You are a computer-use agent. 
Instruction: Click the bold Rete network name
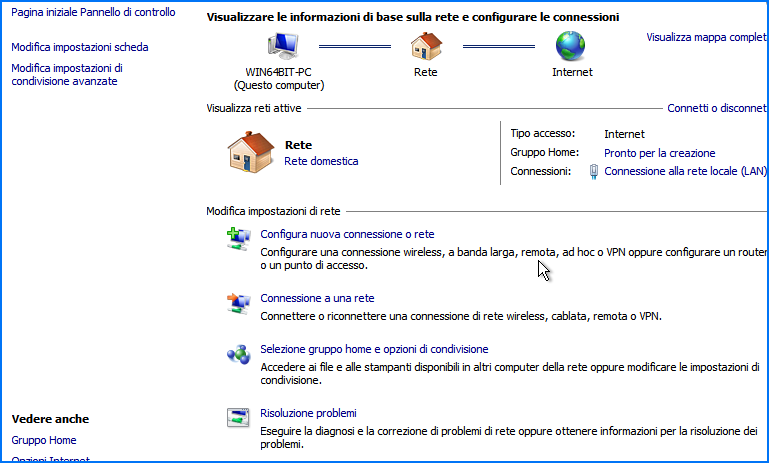[x=298, y=145]
